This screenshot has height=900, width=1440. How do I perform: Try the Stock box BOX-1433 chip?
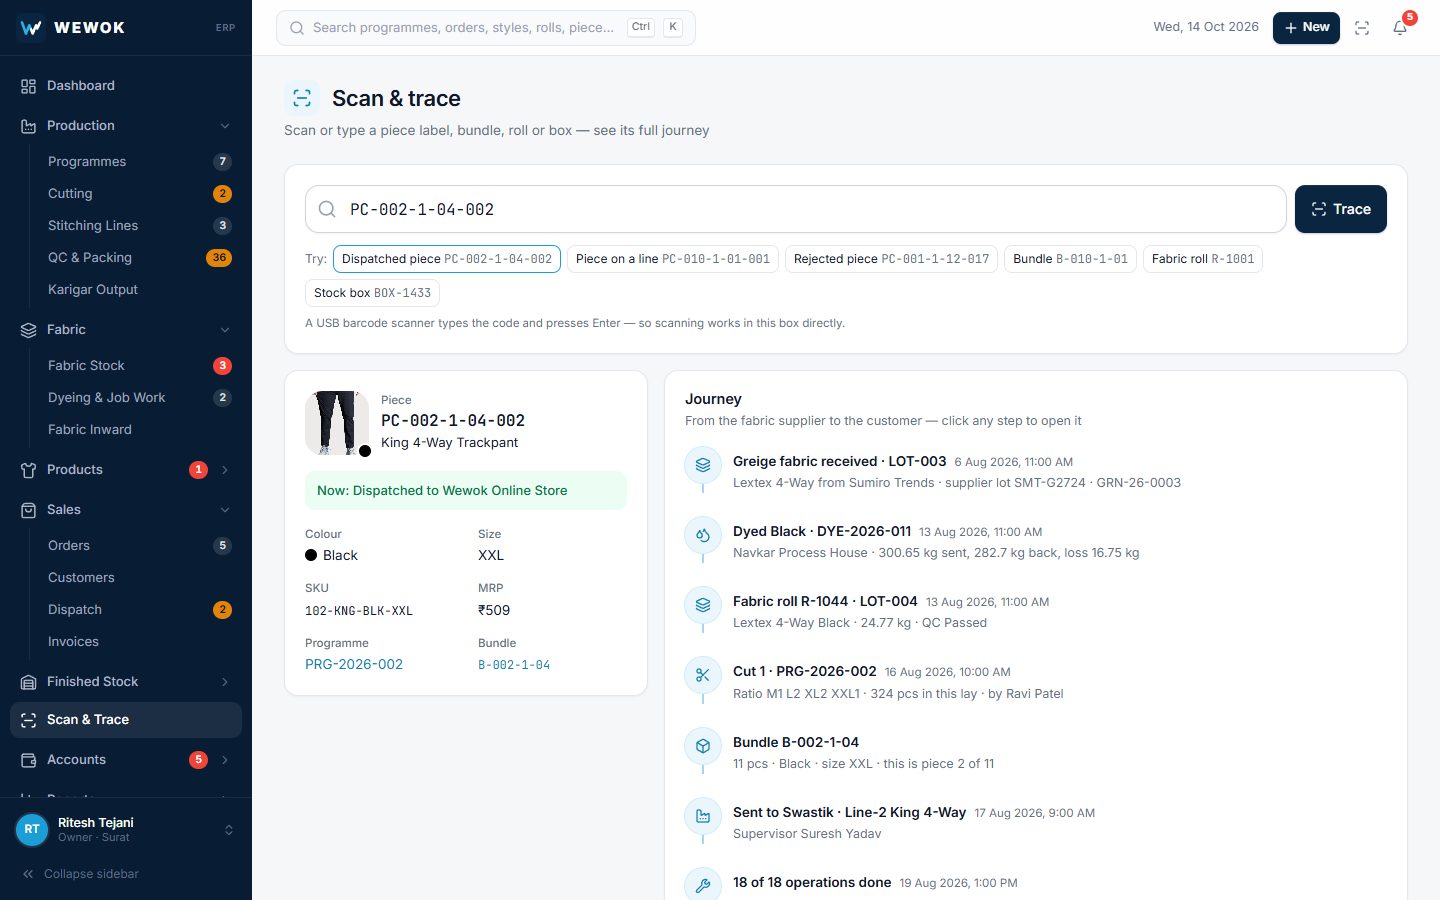372,293
